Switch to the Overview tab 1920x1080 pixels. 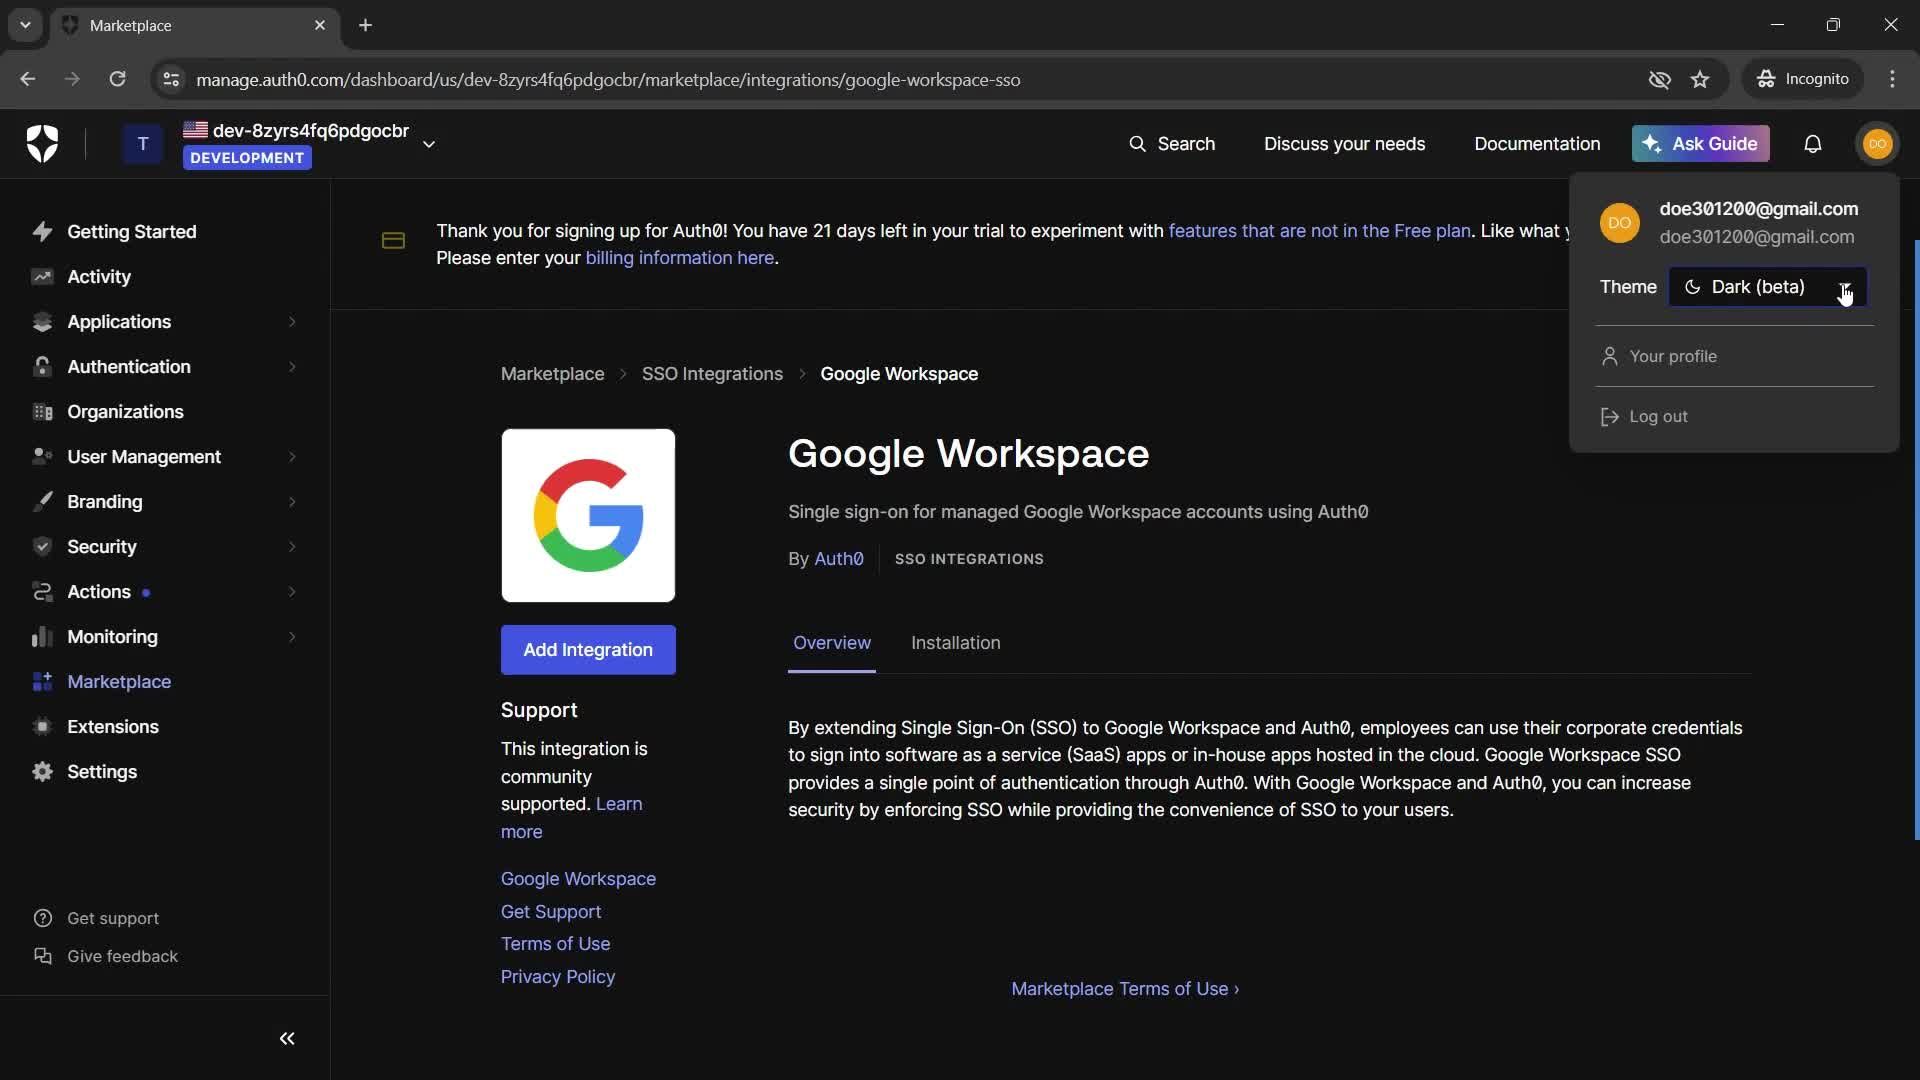tap(832, 643)
